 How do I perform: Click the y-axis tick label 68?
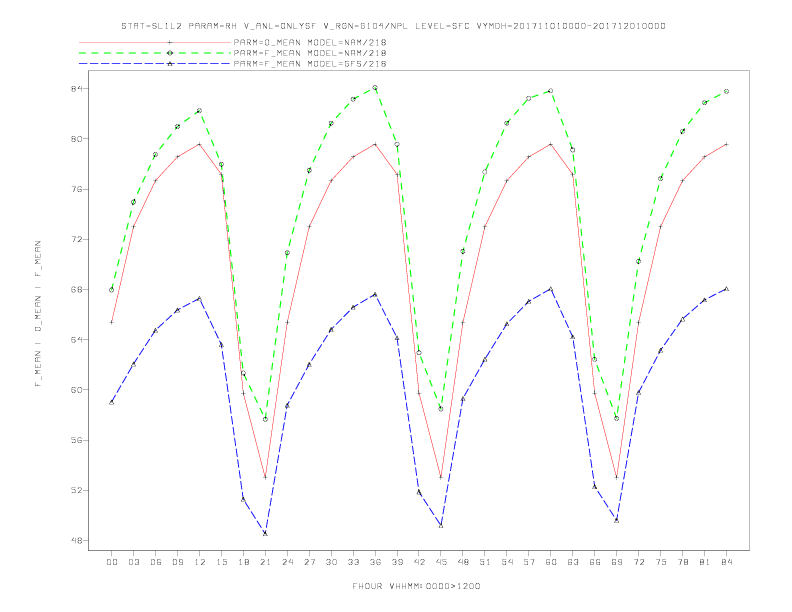pyautogui.click(x=76, y=290)
